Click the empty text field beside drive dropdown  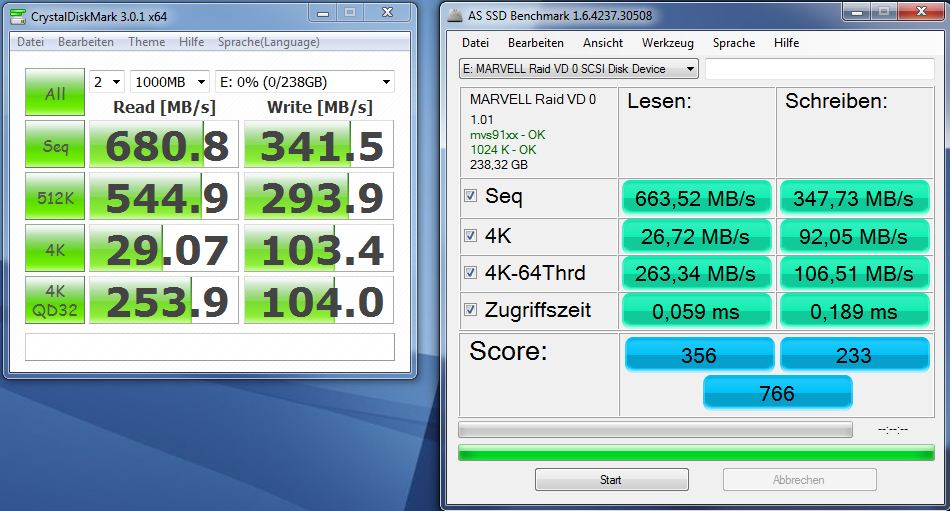820,68
